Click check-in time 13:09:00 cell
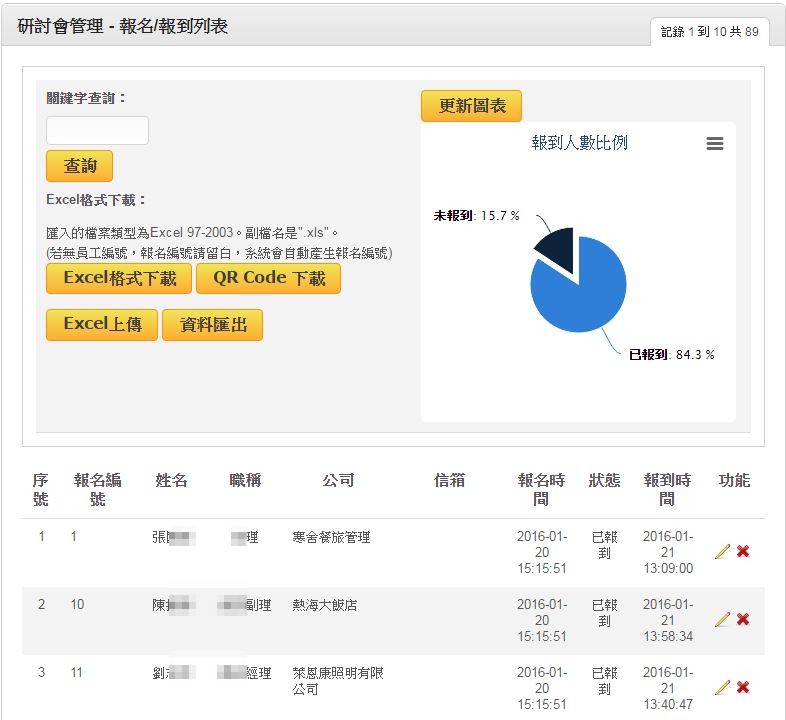Image resolution: width=786 pixels, height=720 pixels. click(668, 552)
